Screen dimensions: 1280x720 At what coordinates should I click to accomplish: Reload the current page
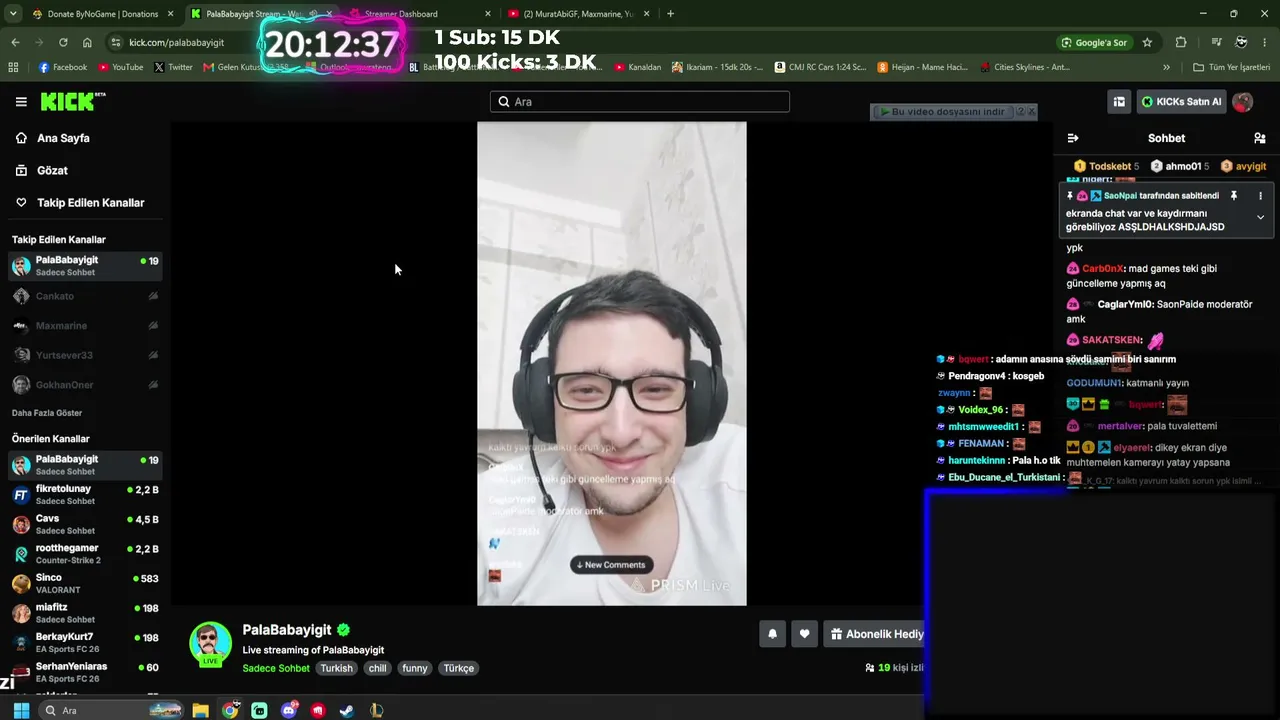(63, 42)
